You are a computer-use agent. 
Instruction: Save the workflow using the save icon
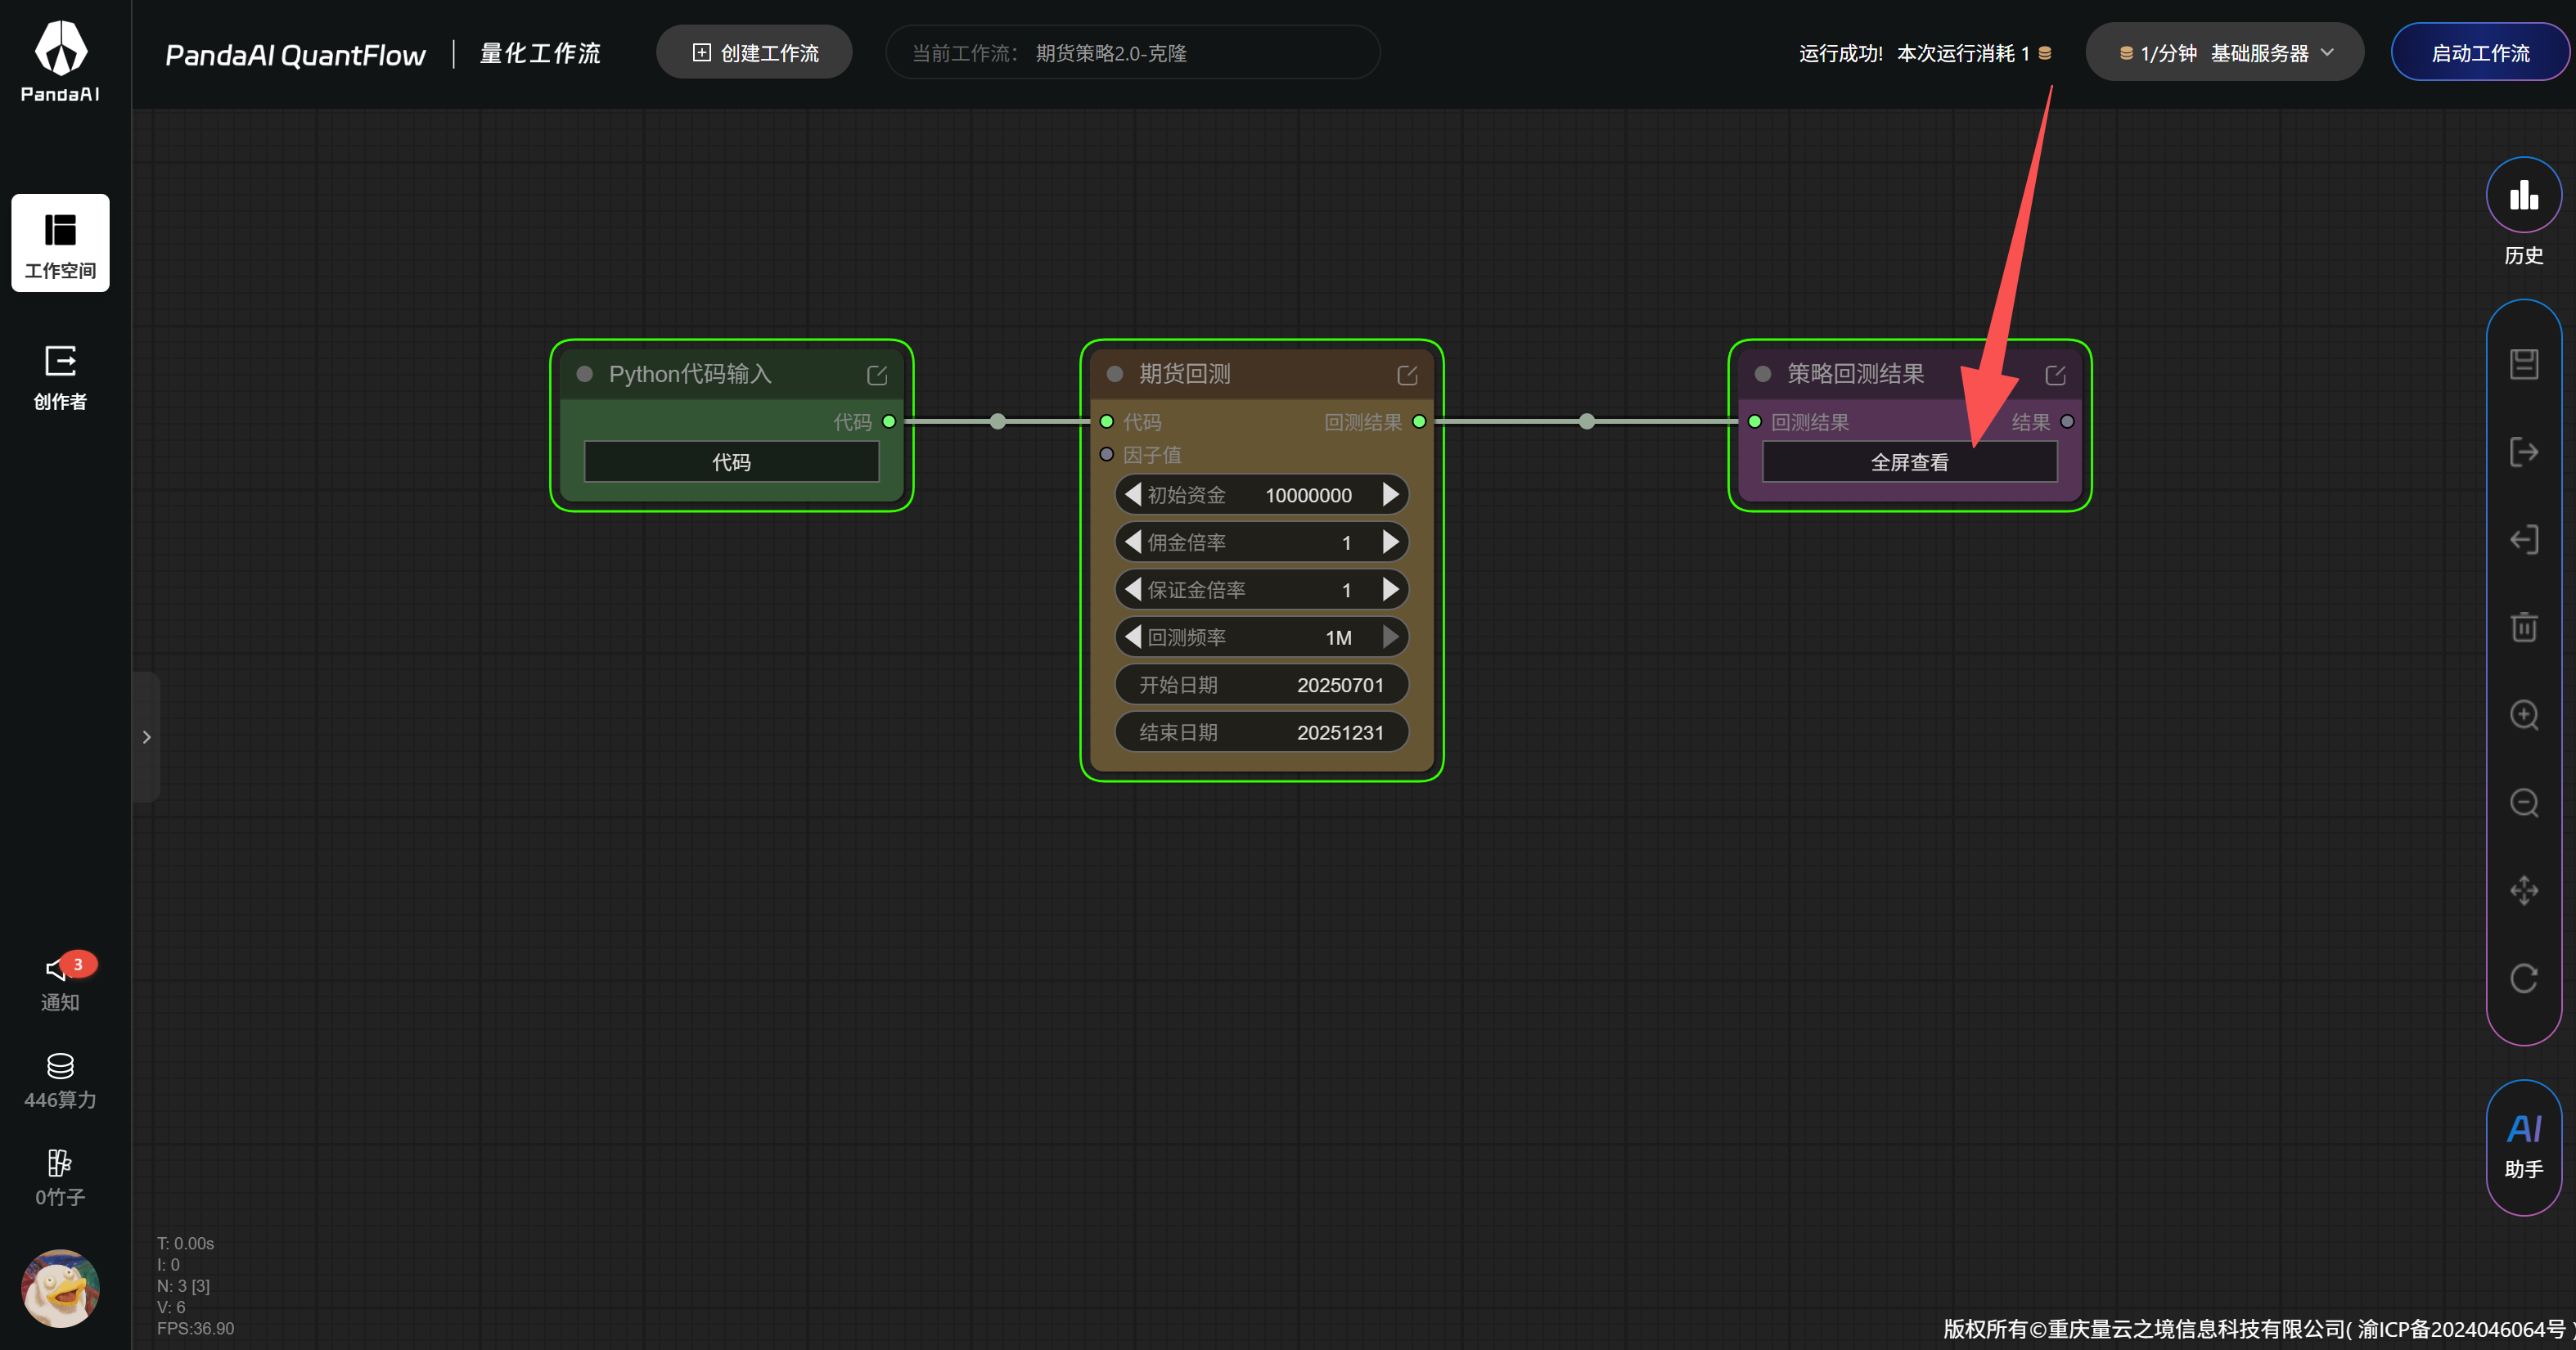click(x=2524, y=364)
